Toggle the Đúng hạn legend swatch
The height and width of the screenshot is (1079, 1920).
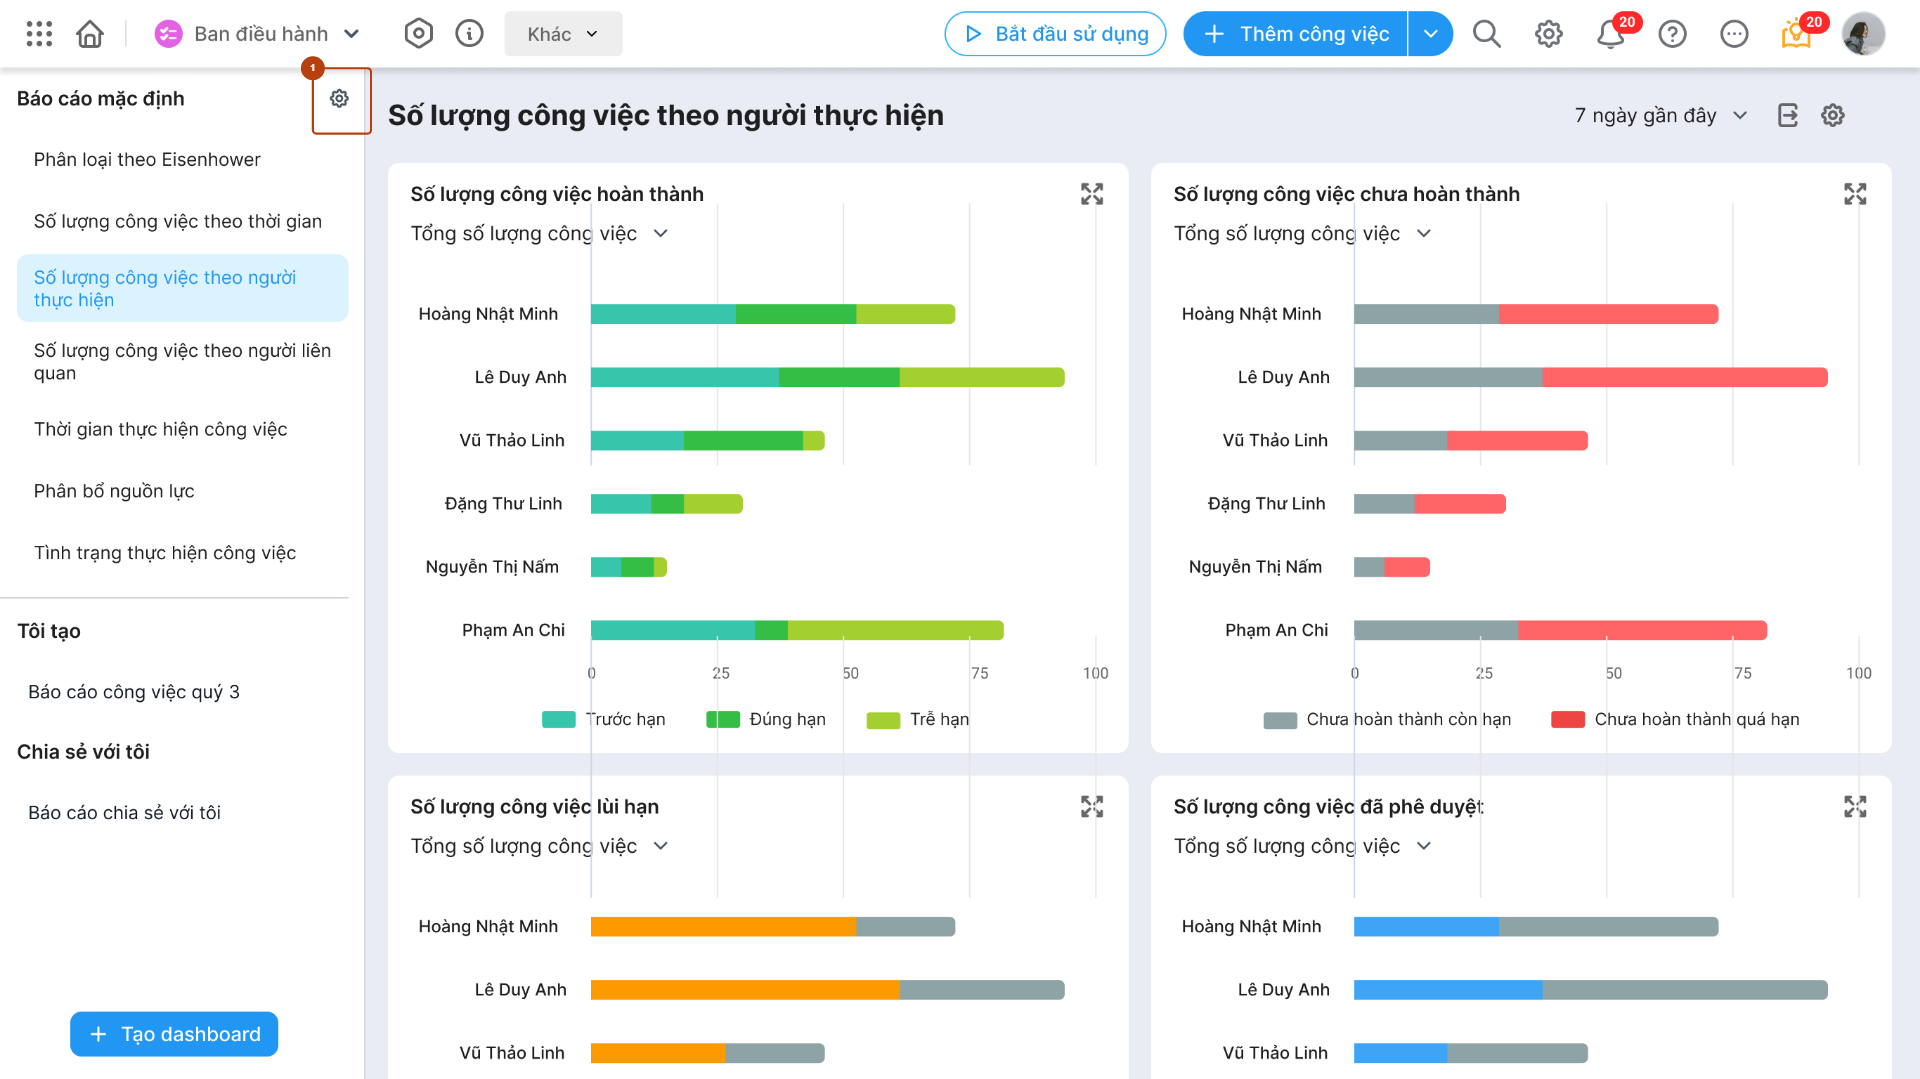tap(723, 720)
